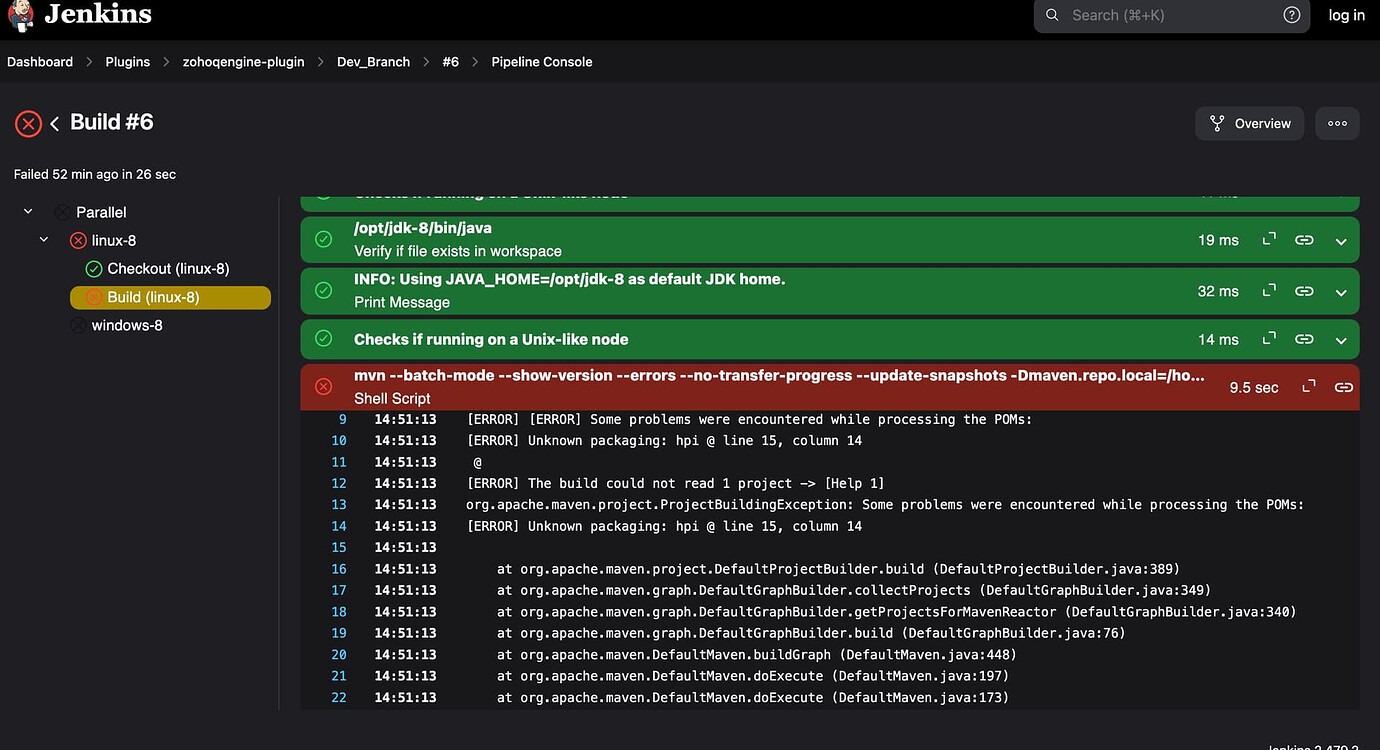Copy link icon for the Shell Script step
Screen dimensions: 1380x750
(1343, 387)
